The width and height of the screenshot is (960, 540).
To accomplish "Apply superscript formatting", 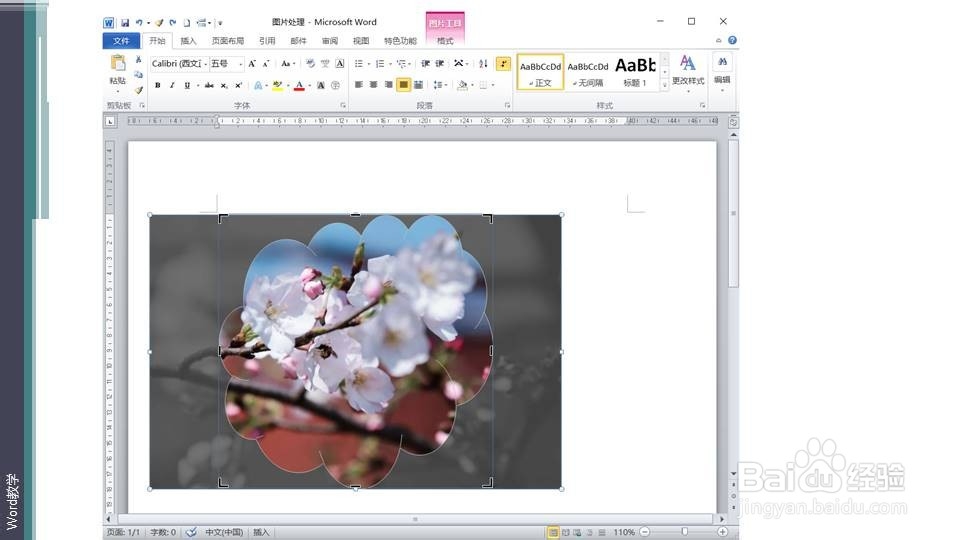I will point(238,85).
